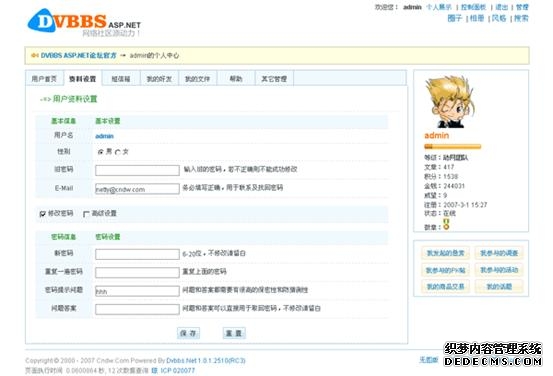Open the 我的文件 tab

pos(198,79)
